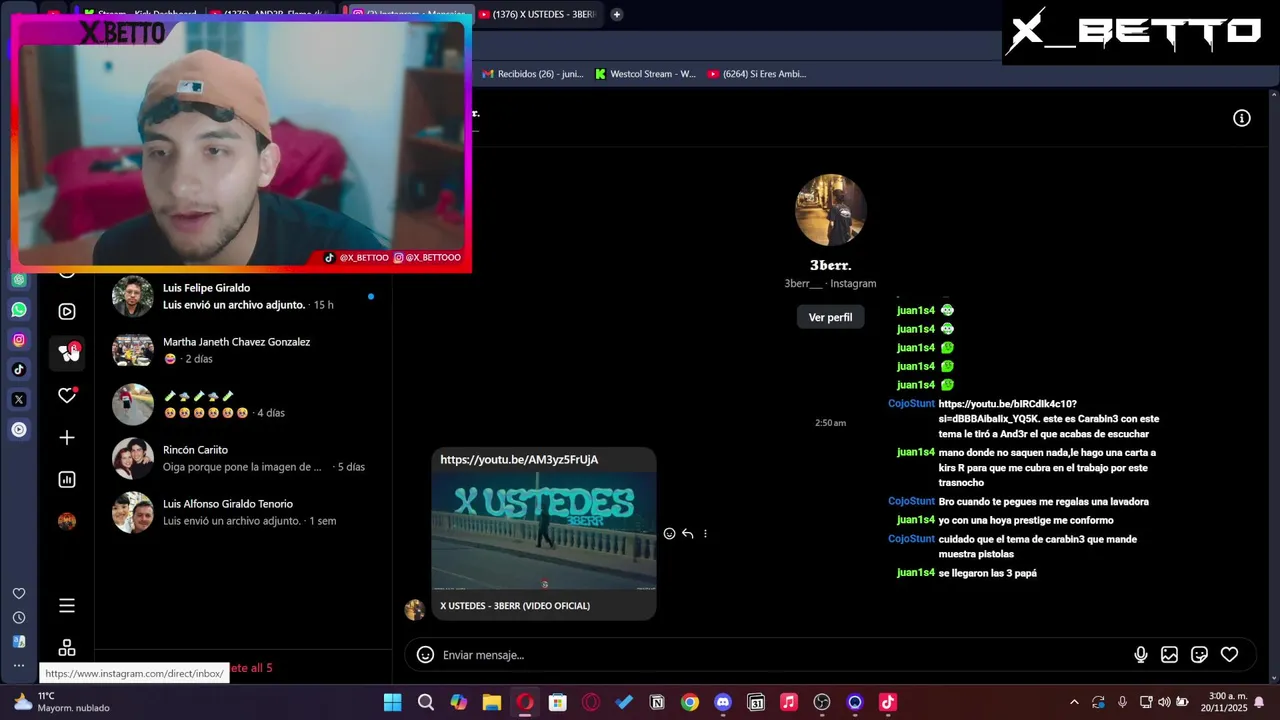Screen dimensions: 1280x720
Task: Open chat with Martha Janeth Chavez Gonzalez
Action: (243, 350)
